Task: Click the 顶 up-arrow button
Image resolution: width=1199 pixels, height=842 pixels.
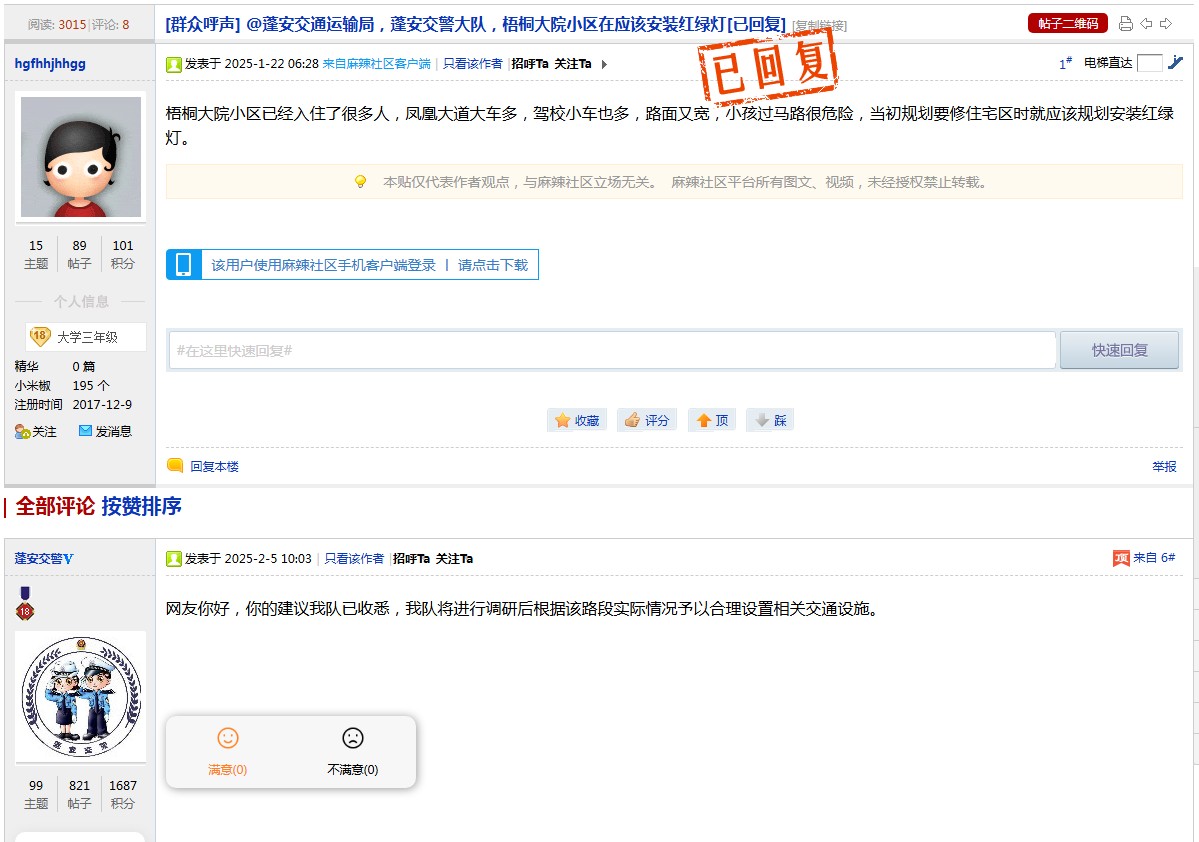Action: pyautogui.click(x=712, y=420)
